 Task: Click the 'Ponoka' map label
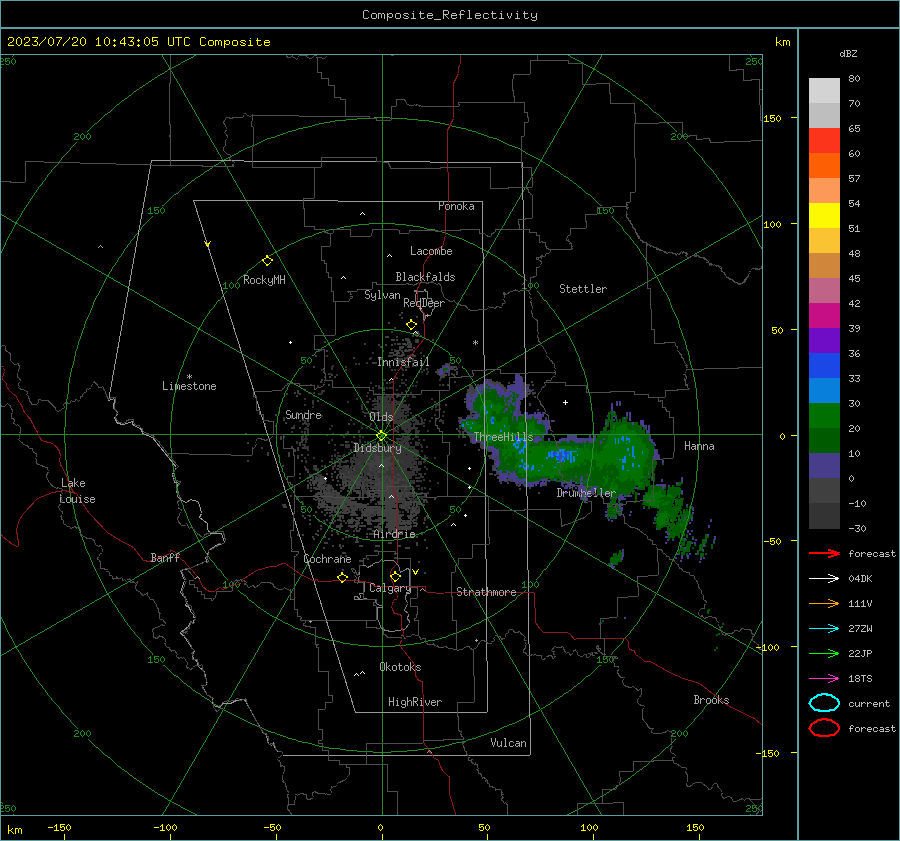pyautogui.click(x=456, y=206)
